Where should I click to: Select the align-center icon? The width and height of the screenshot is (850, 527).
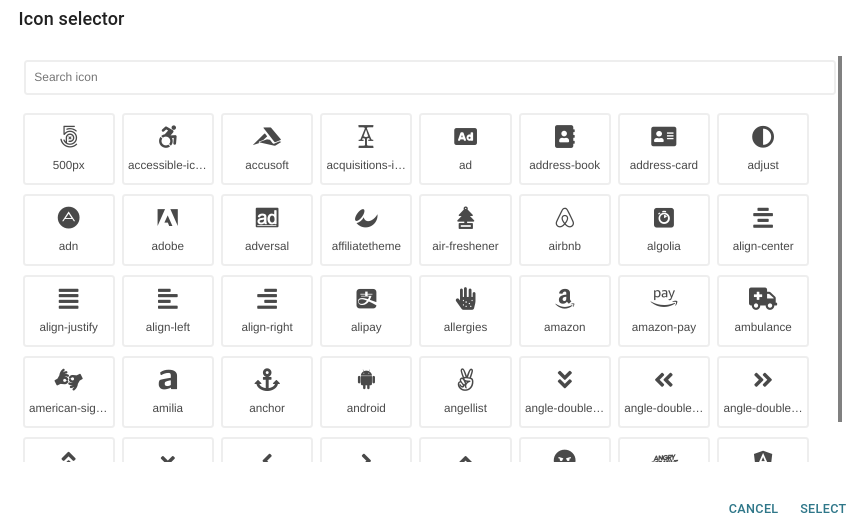(x=763, y=230)
